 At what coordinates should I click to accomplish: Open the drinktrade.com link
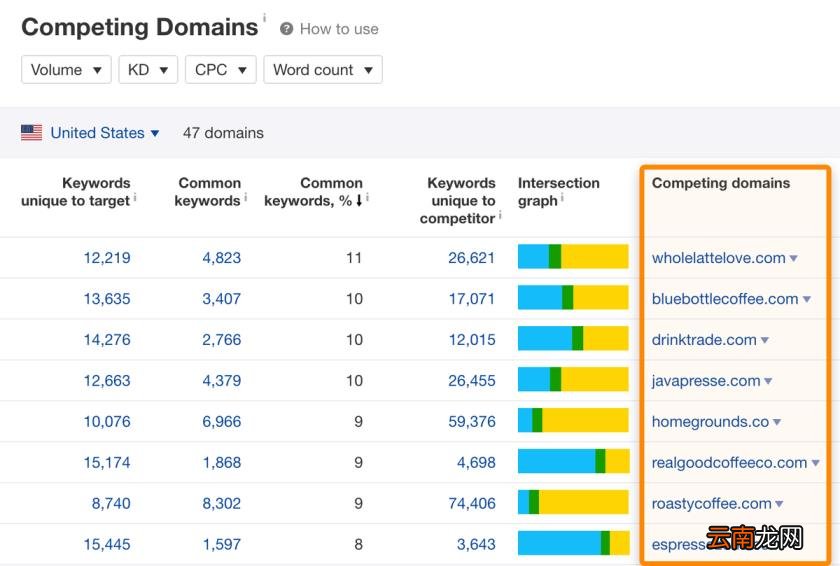704,339
